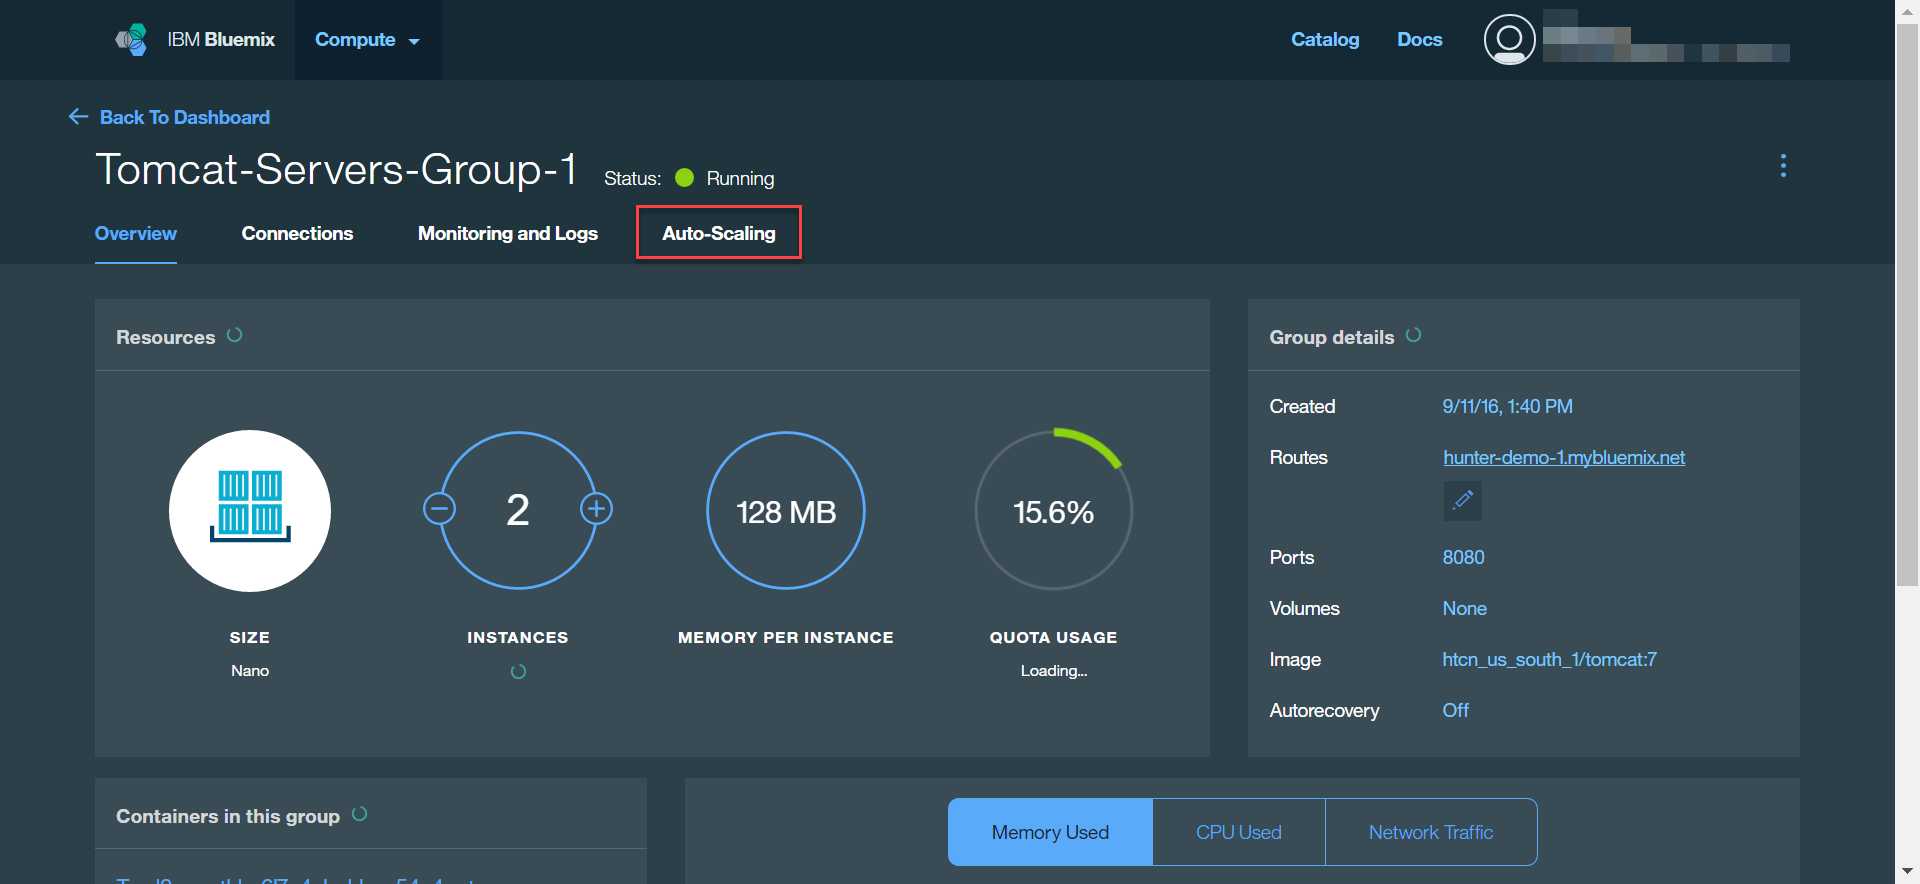The width and height of the screenshot is (1920, 884).
Task: Click the Resources panel heading
Action: [166, 338]
